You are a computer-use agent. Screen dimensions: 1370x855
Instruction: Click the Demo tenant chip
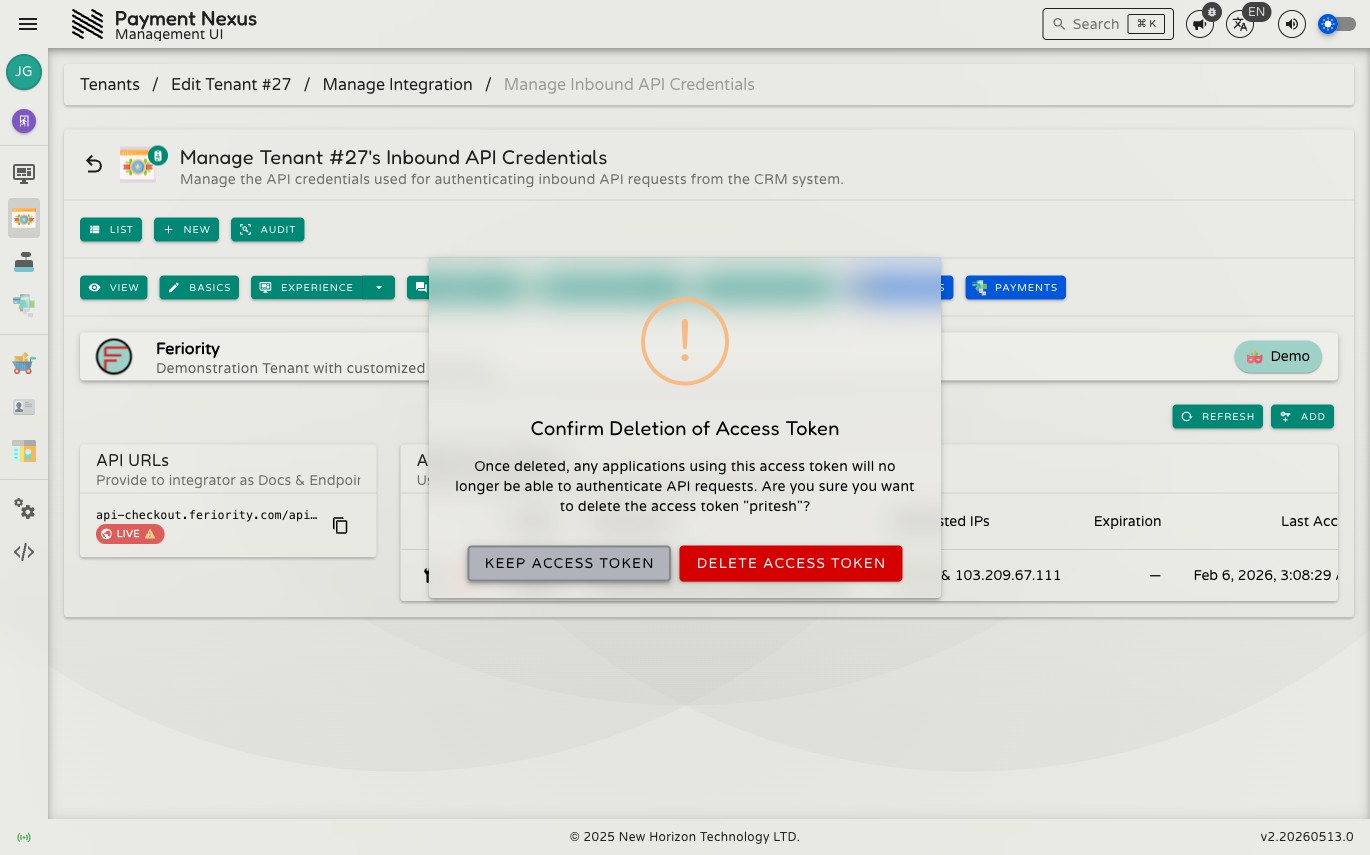coord(1278,357)
